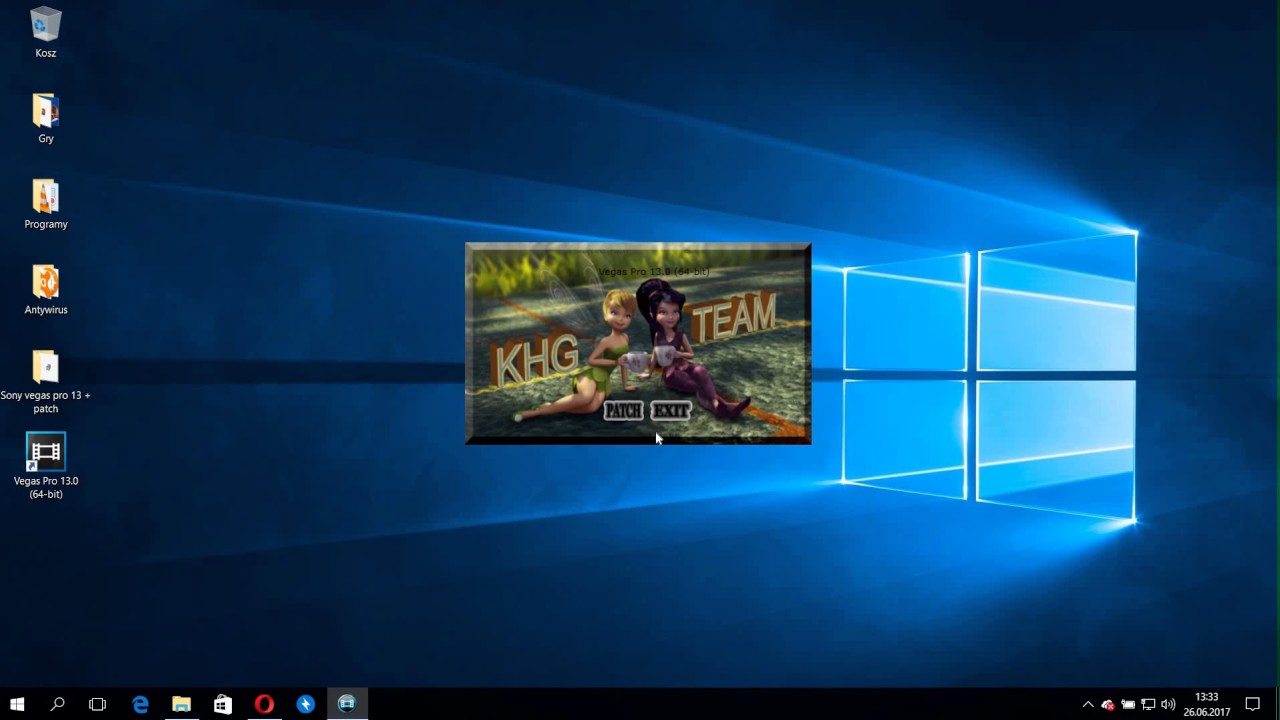Viewport: 1280px width, 720px height.
Task: Select the Antywirus folder icon
Action: 46,289
